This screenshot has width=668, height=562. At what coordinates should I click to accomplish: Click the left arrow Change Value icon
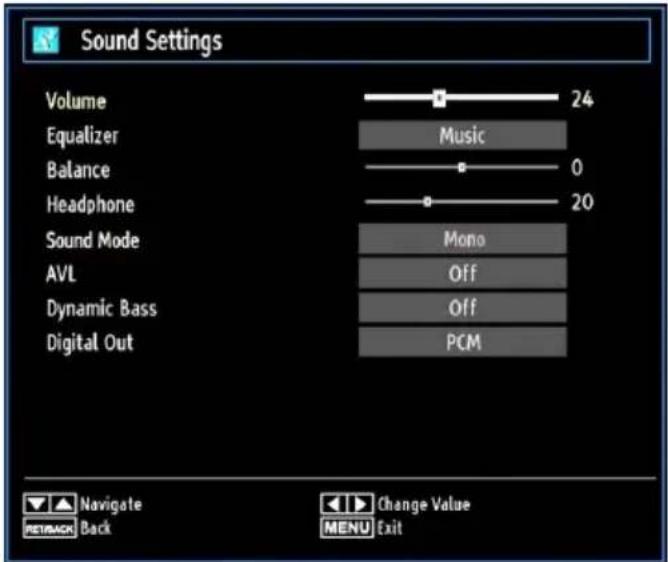point(334,504)
